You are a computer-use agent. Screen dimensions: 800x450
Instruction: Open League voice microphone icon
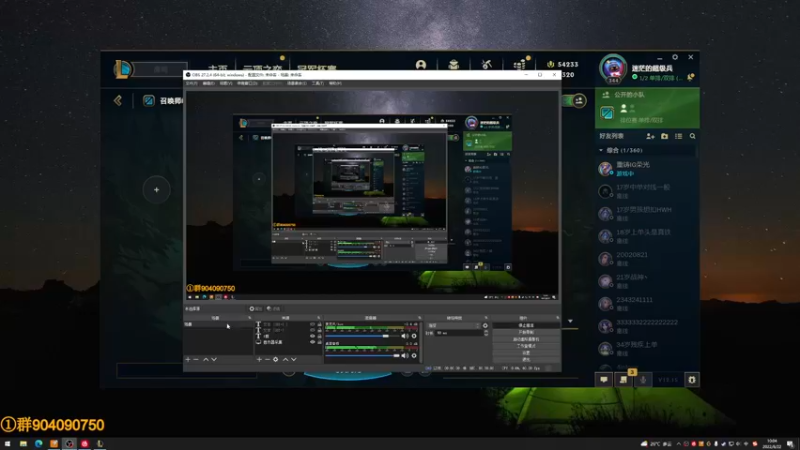(x=643, y=380)
